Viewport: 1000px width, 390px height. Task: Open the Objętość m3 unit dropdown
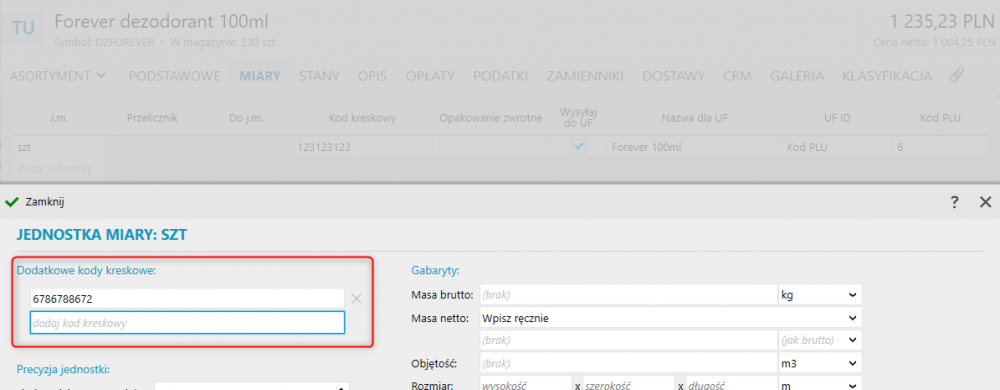pyautogui.click(x=820, y=363)
